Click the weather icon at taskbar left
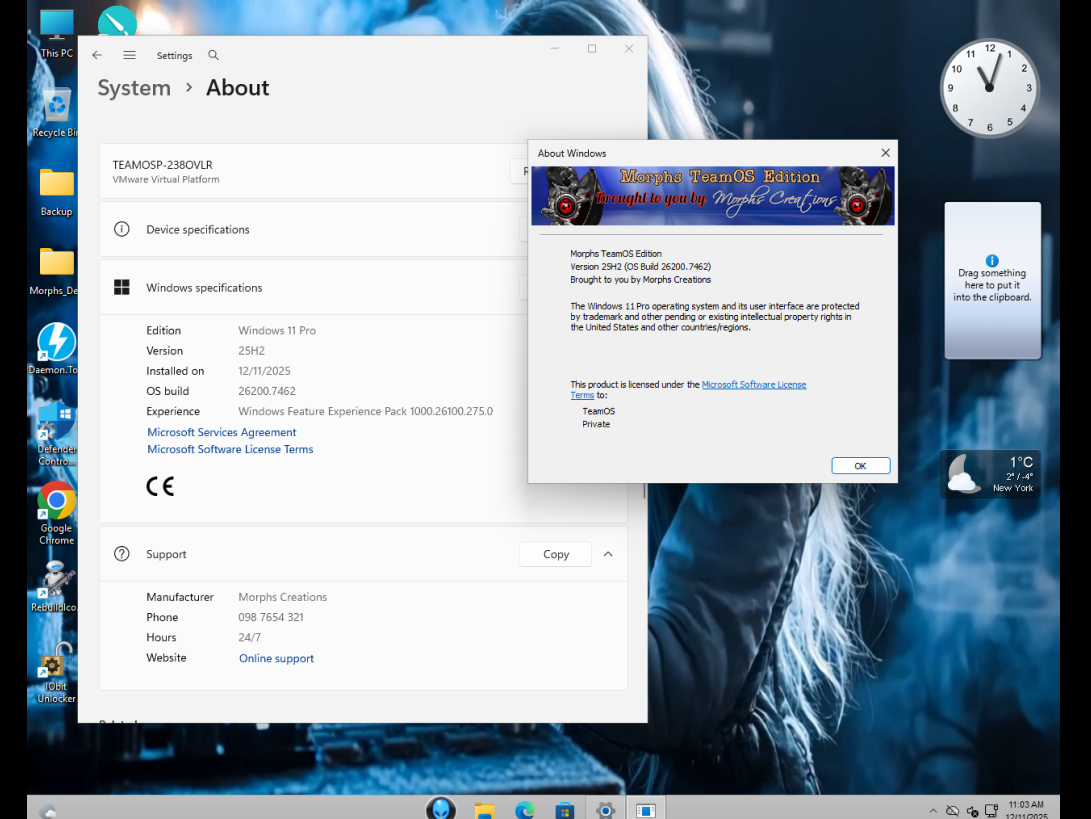The height and width of the screenshot is (819, 1091). (47, 811)
